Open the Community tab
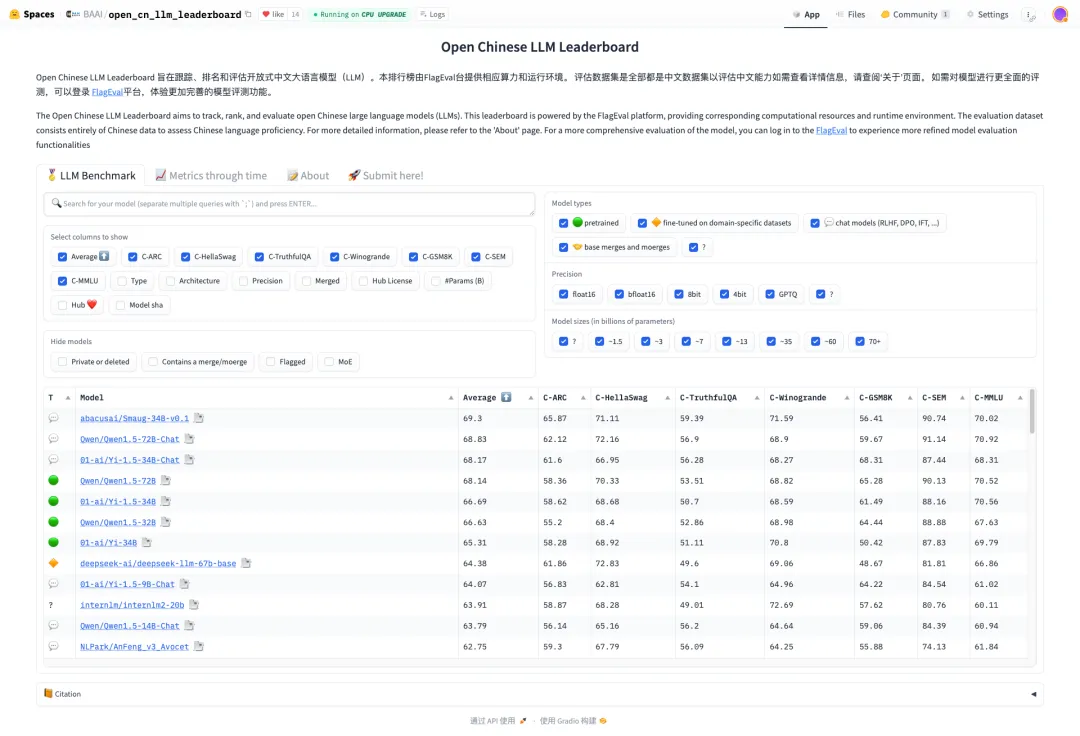Screen dimensions: 1080x736 click(914, 14)
